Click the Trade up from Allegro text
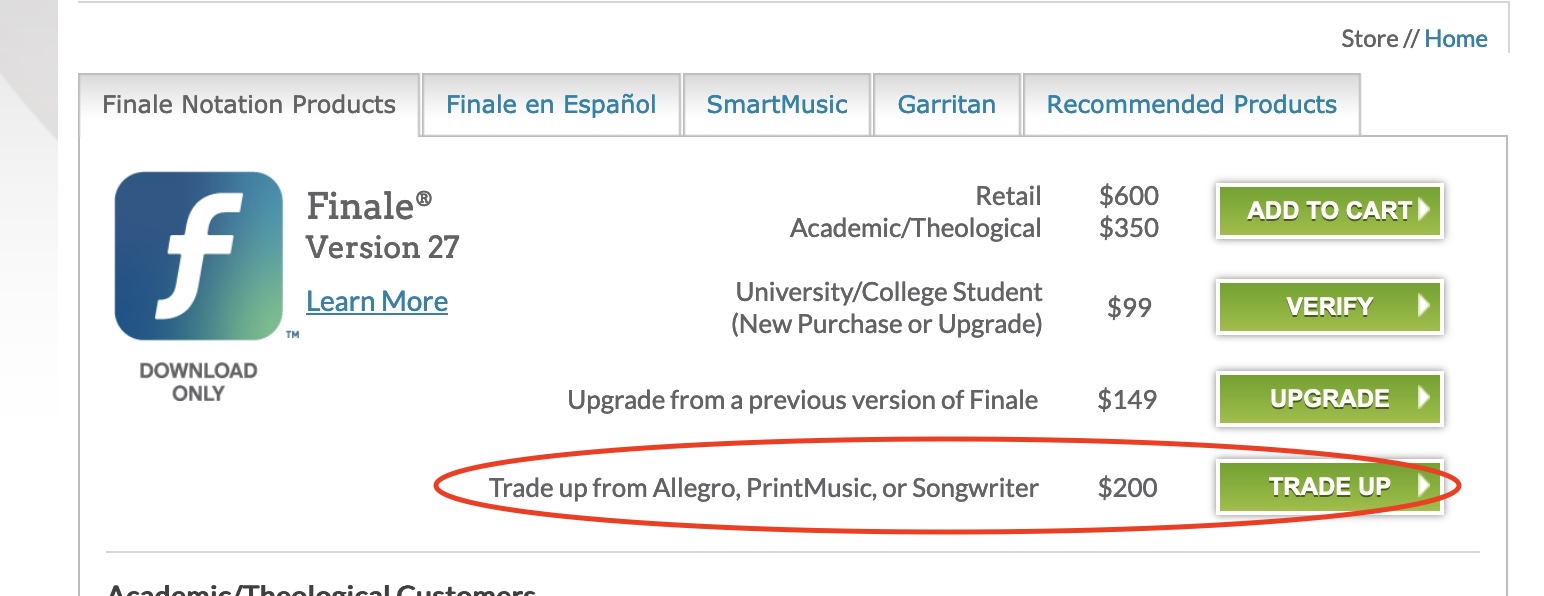Image resolution: width=1544 pixels, height=596 pixels. tap(763, 488)
